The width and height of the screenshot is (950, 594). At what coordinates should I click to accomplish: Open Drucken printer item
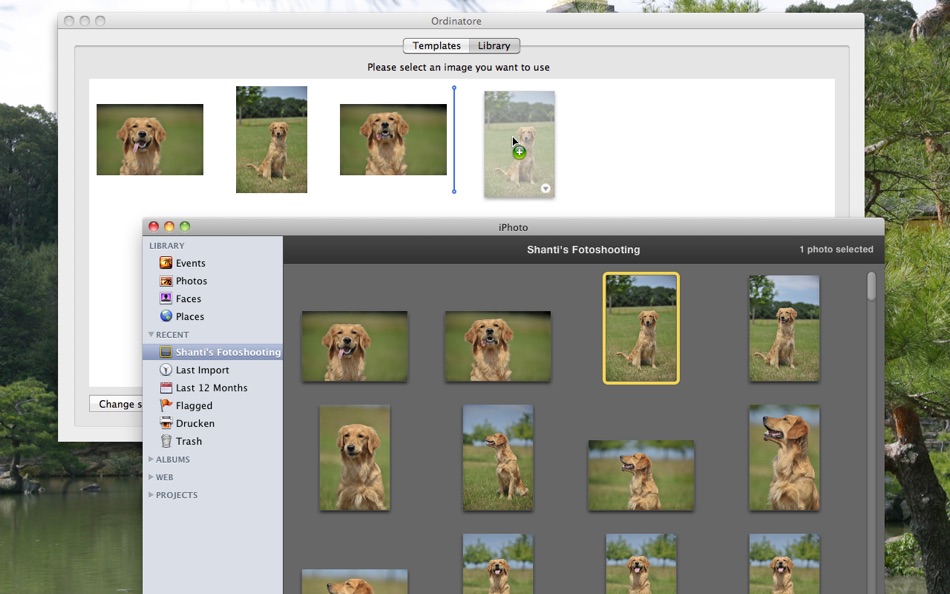click(187, 423)
